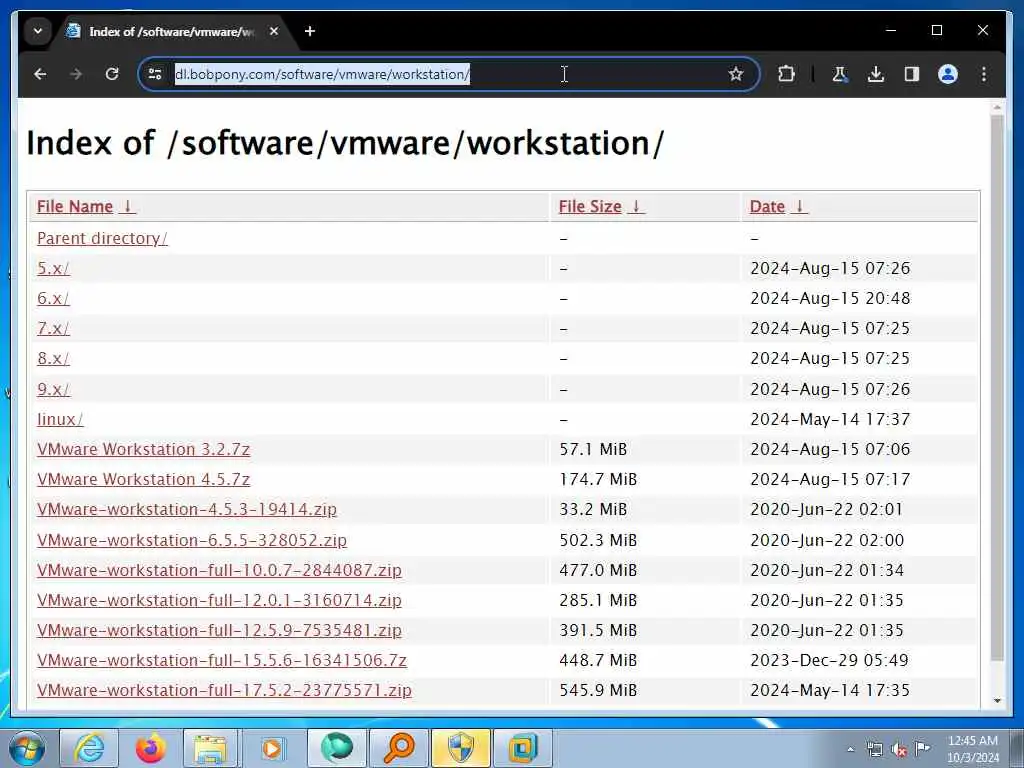Open the VMware taskbar icon

[522, 748]
